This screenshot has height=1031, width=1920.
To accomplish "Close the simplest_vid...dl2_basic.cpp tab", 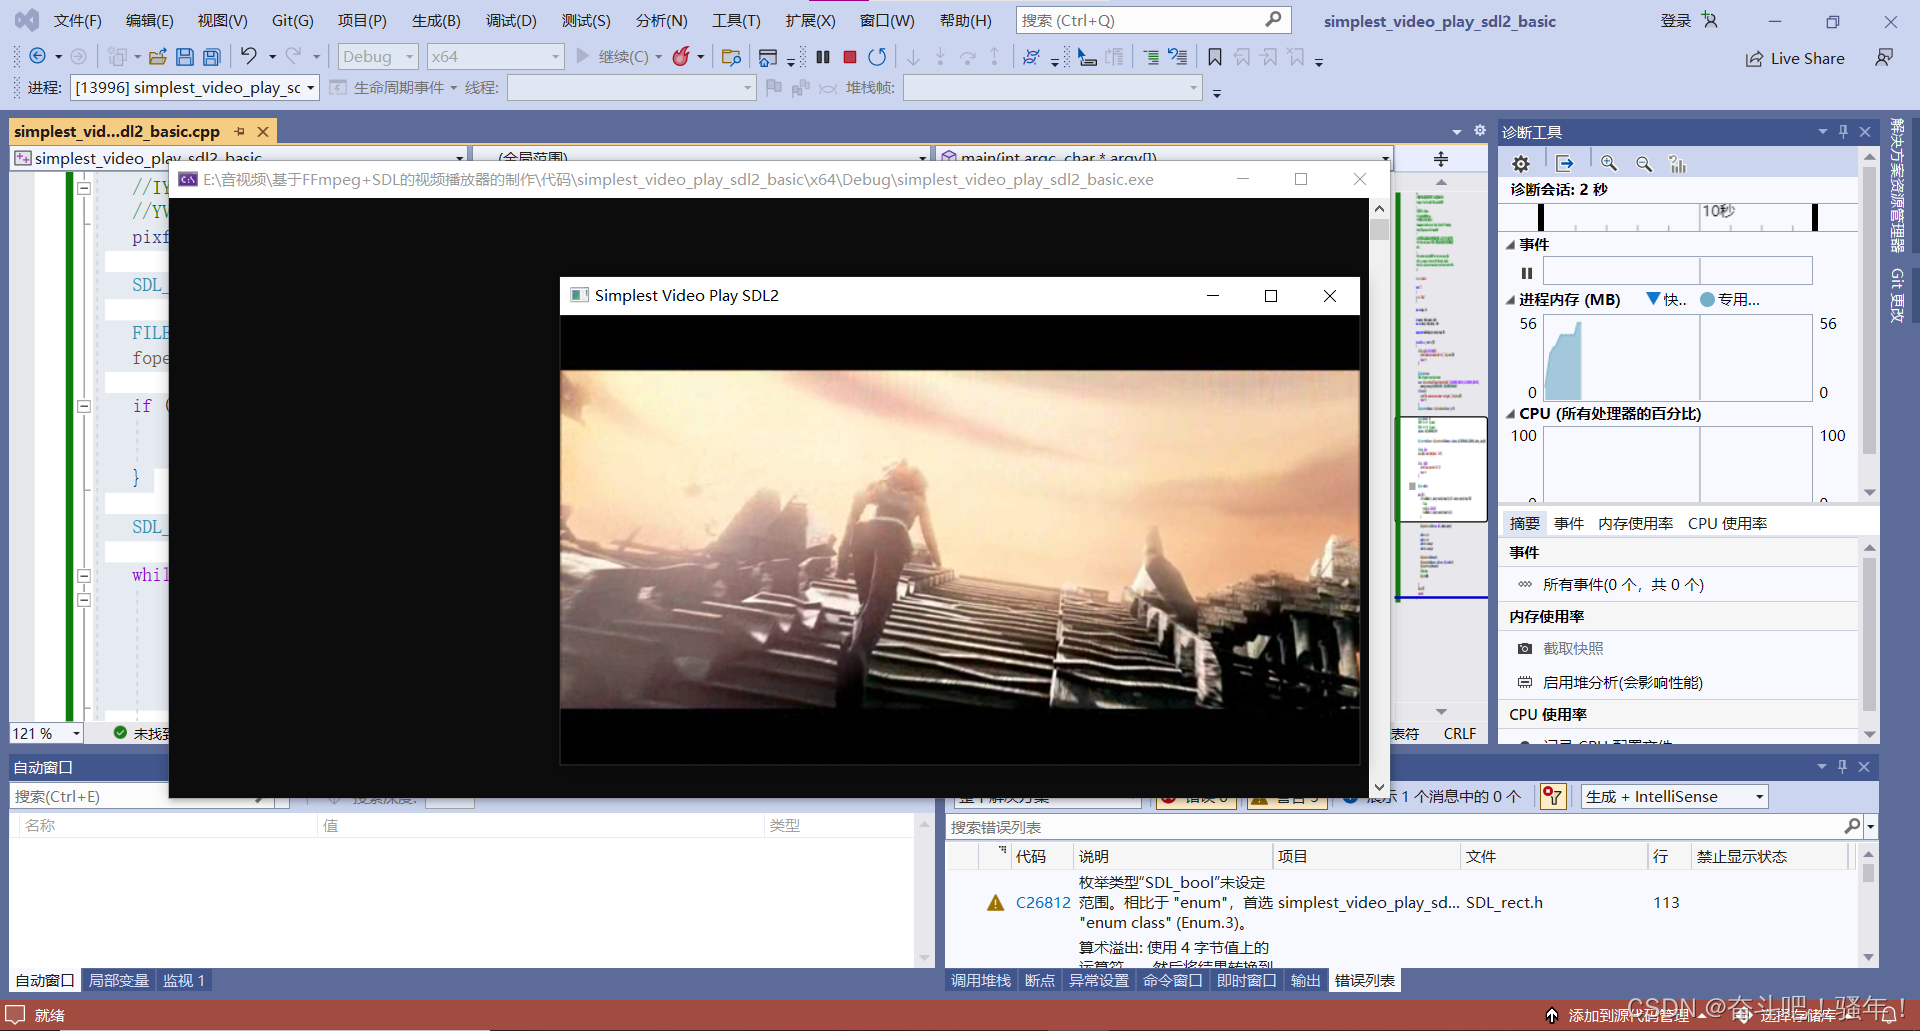I will (x=263, y=131).
